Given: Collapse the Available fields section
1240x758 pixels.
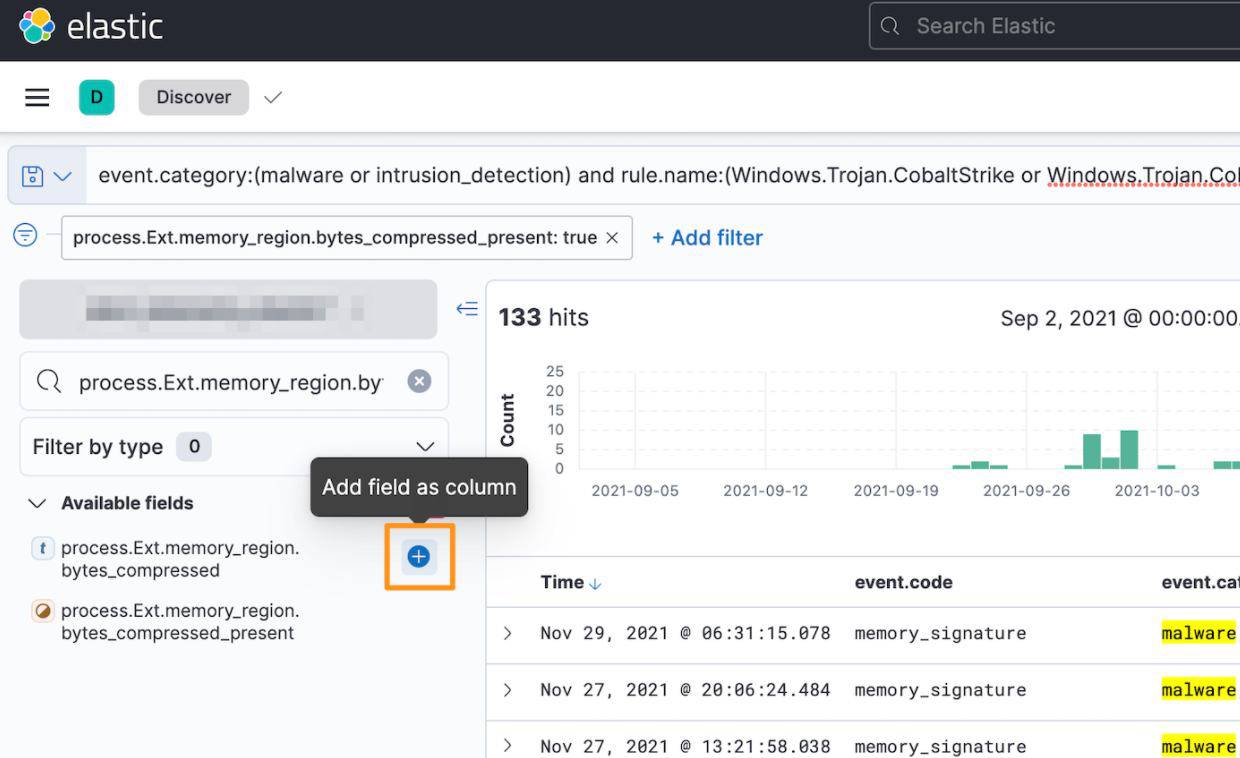Looking at the screenshot, I should (x=37, y=503).
